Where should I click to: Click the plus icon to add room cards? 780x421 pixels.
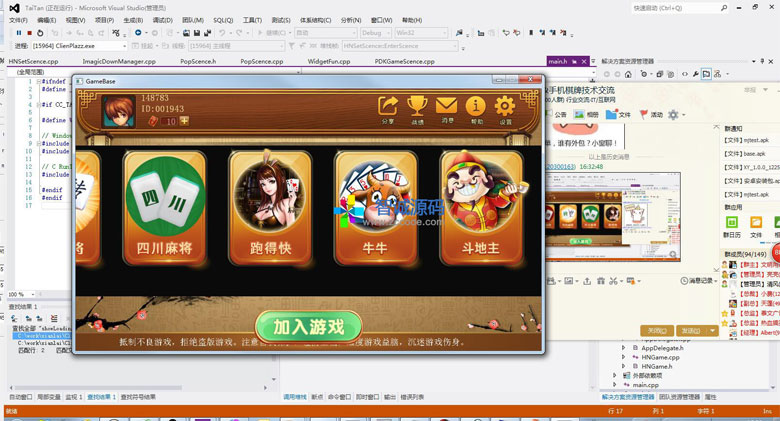(x=183, y=121)
